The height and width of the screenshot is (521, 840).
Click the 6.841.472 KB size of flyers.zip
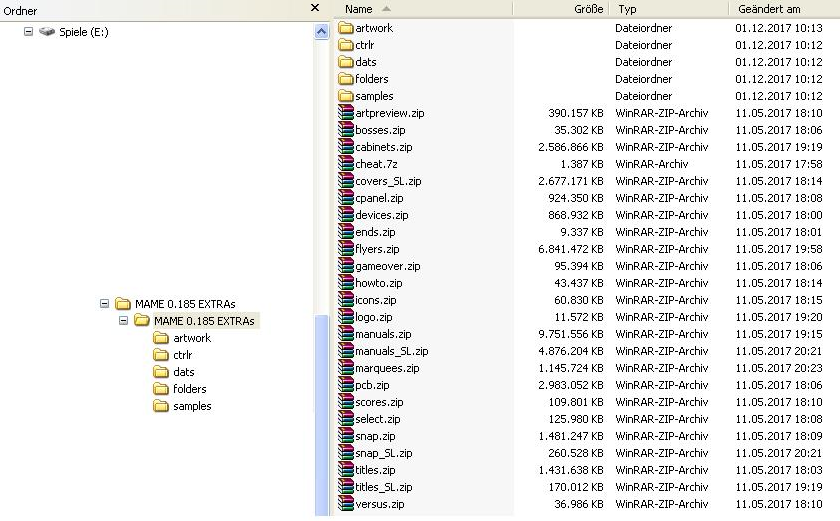tap(571, 249)
